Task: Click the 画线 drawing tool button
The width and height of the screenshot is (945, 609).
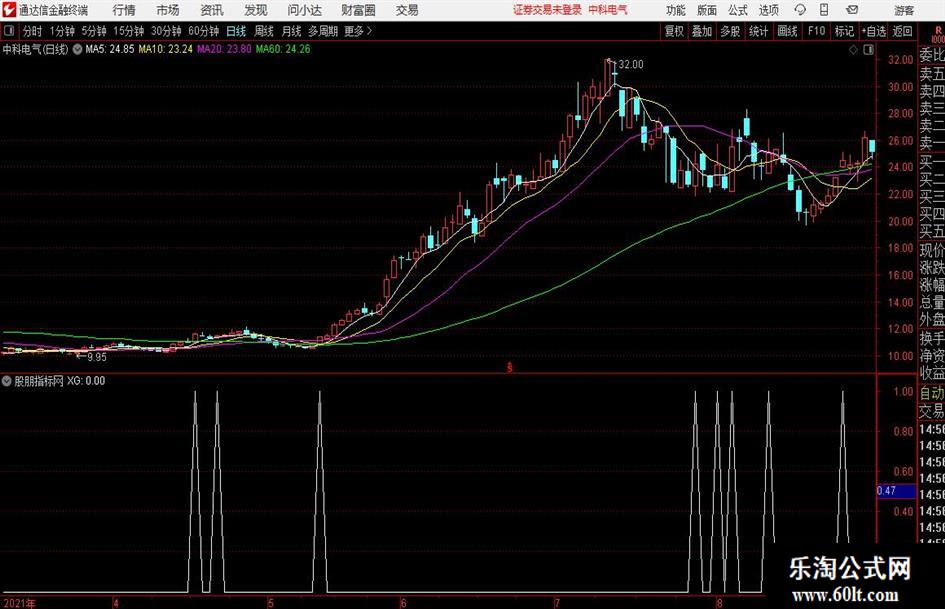Action: (787, 31)
